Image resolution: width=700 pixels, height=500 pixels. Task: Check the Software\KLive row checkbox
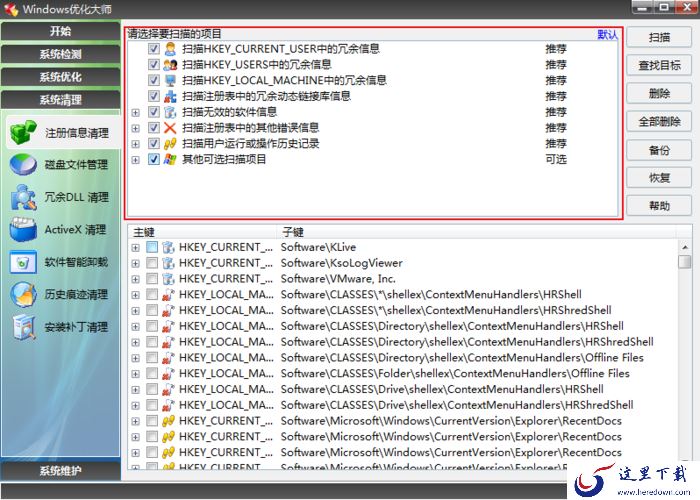coord(152,247)
